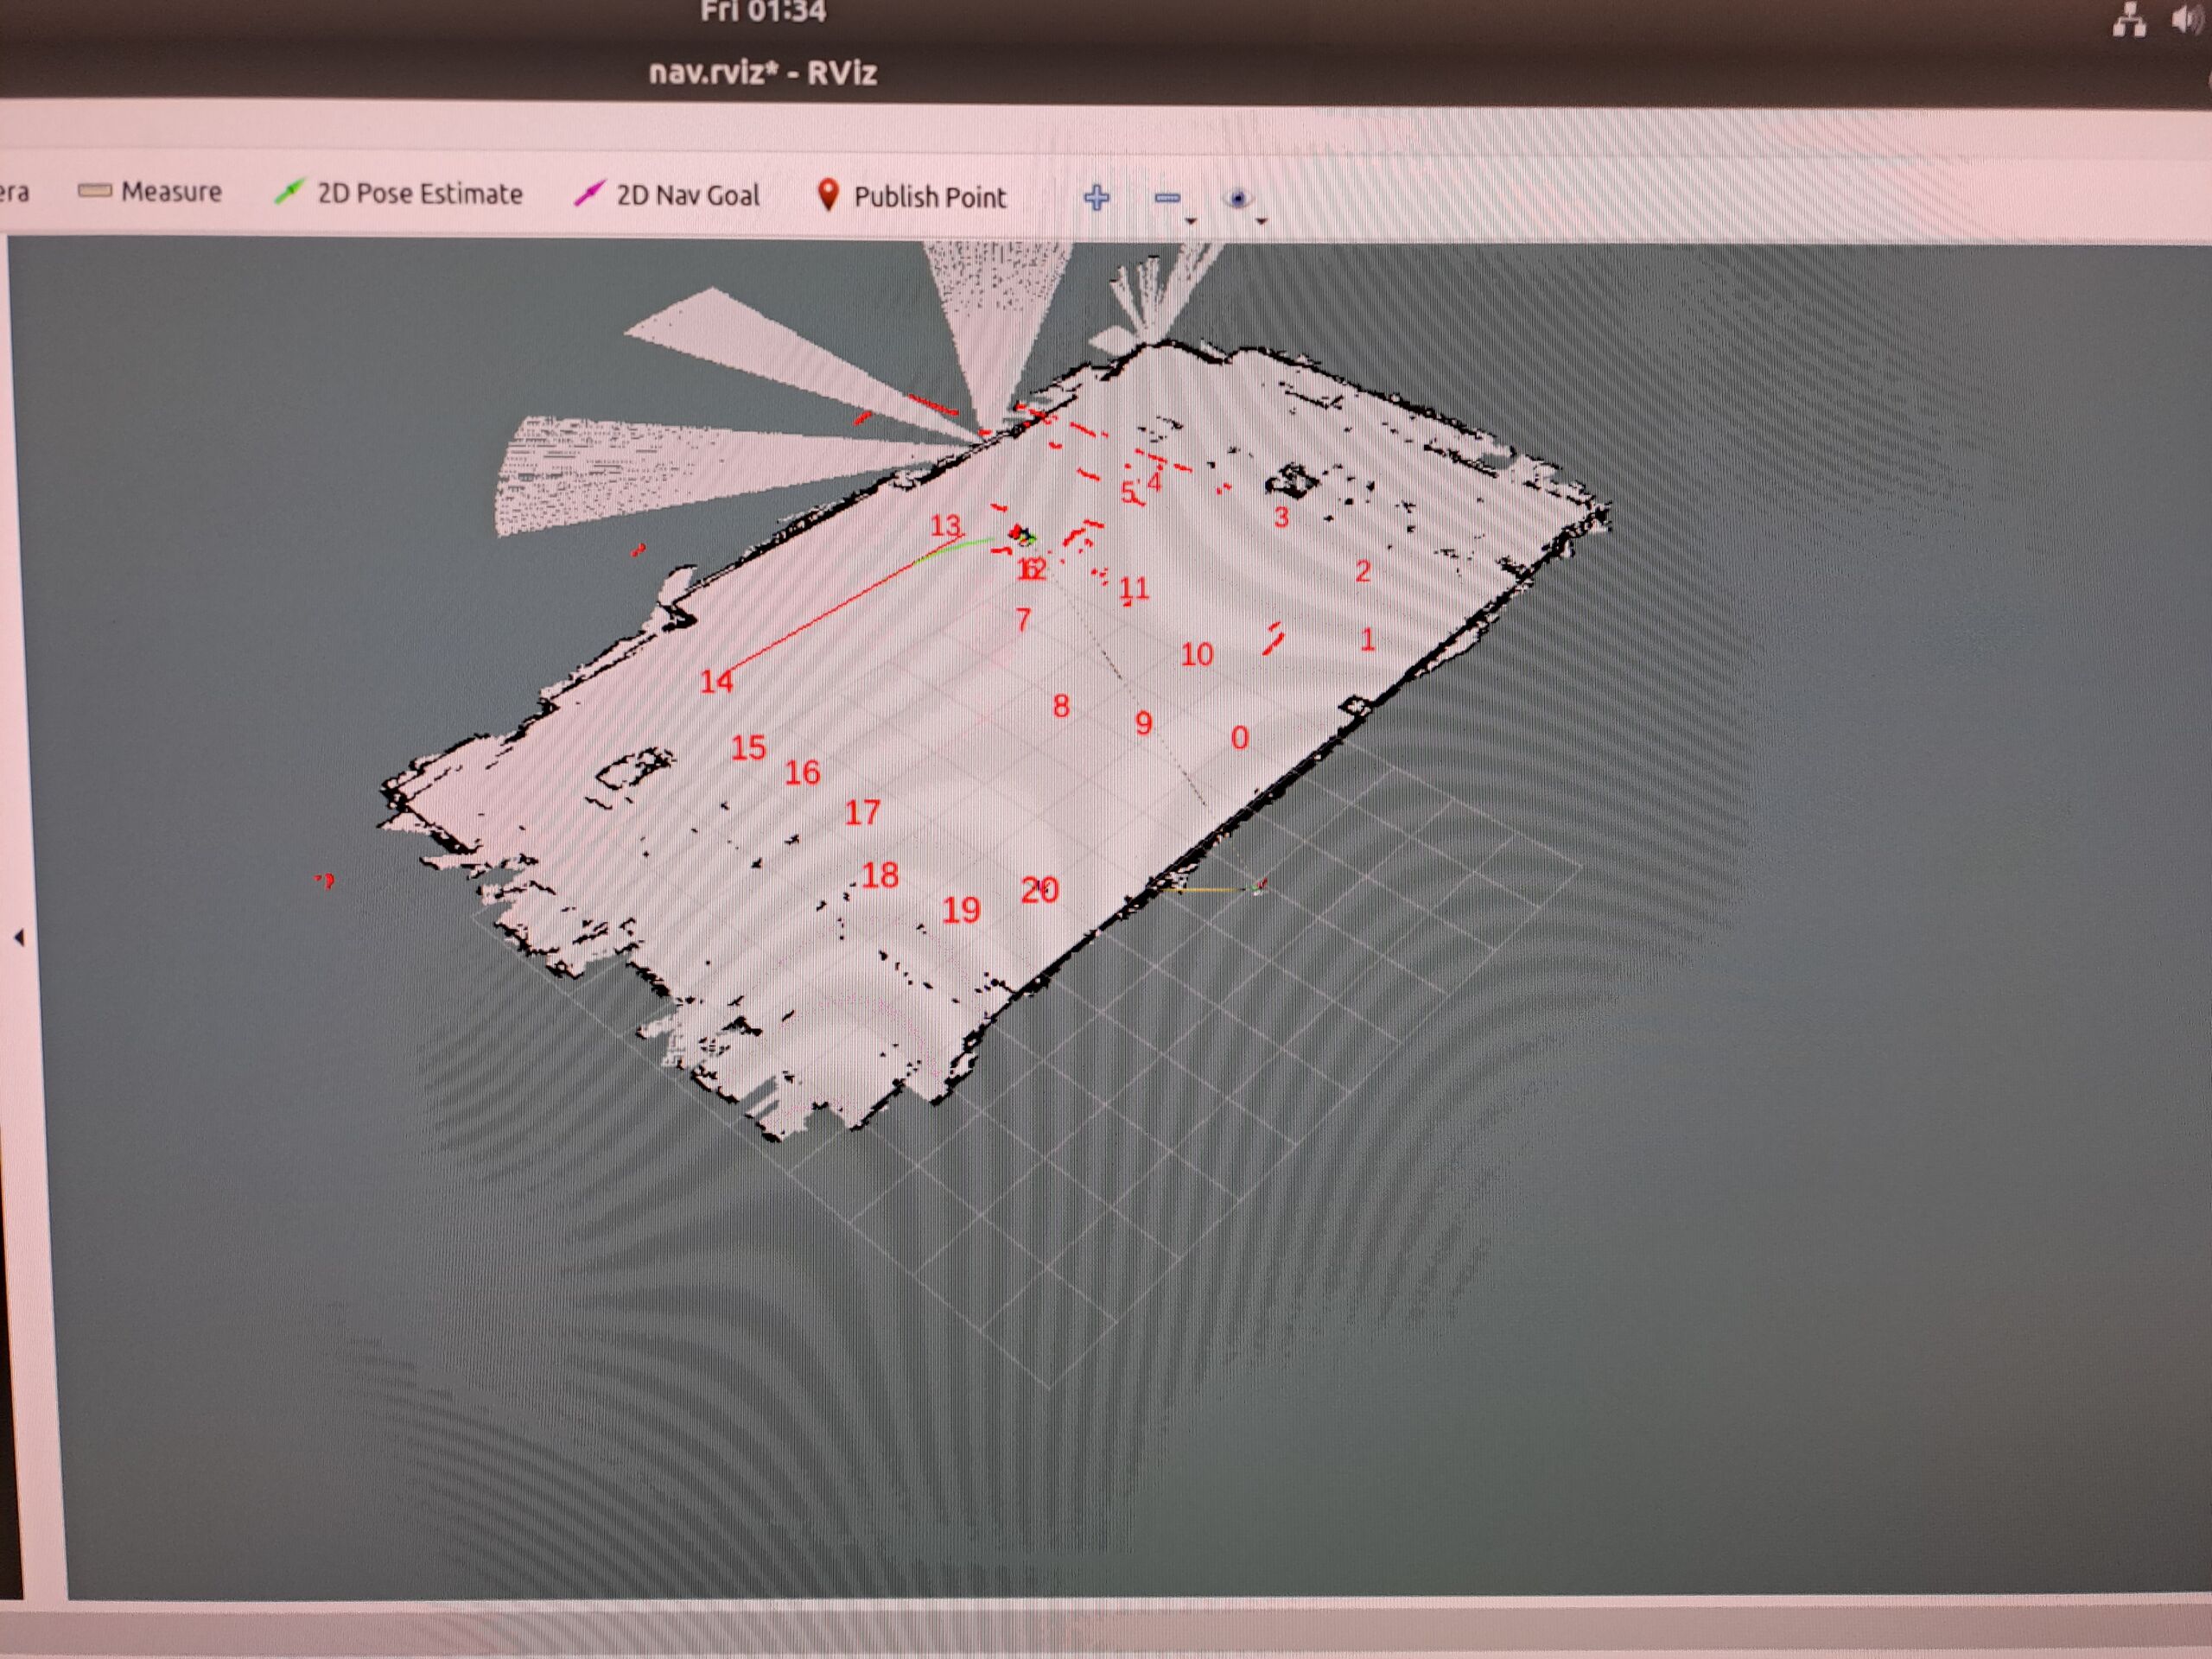
Task: Click waypoint marker 0 on the map
Action: pyautogui.click(x=1239, y=738)
